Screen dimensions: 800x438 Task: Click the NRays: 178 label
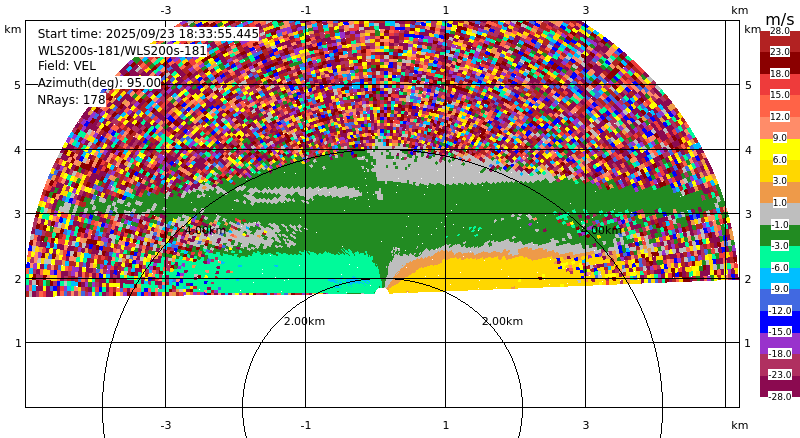click(x=71, y=100)
